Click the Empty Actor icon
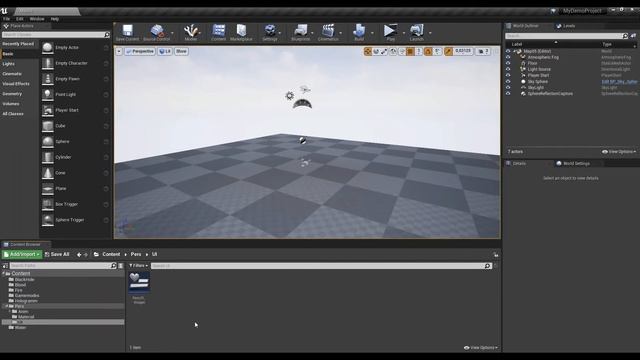The width and height of the screenshot is (640, 360). pyautogui.click(x=48, y=48)
